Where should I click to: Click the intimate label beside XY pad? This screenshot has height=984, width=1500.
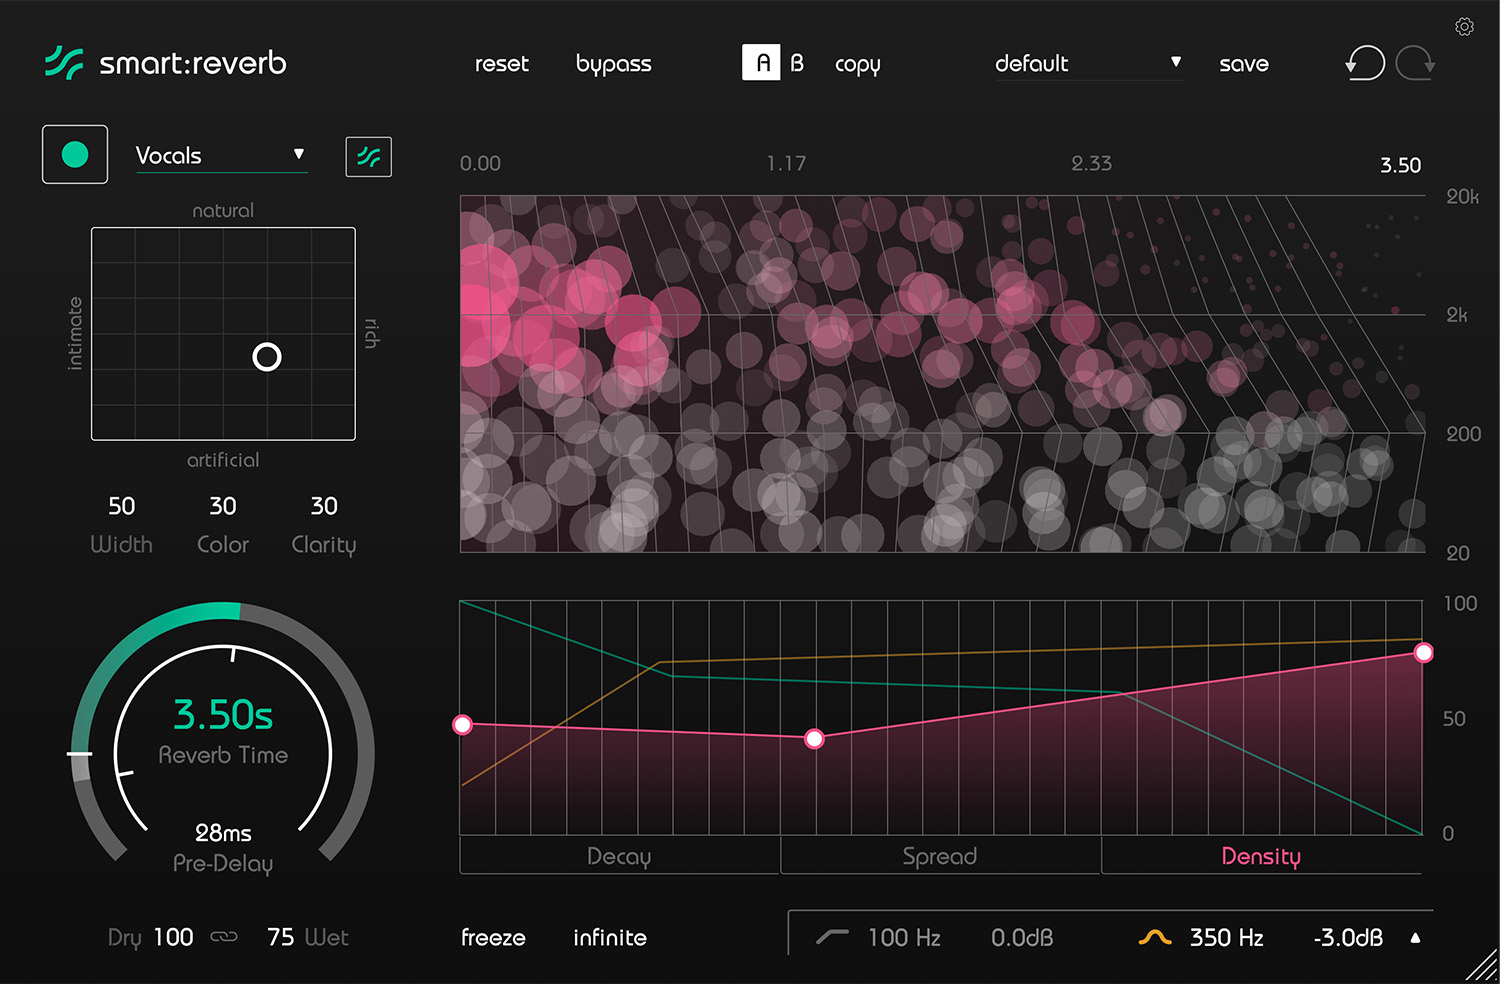(x=75, y=334)
